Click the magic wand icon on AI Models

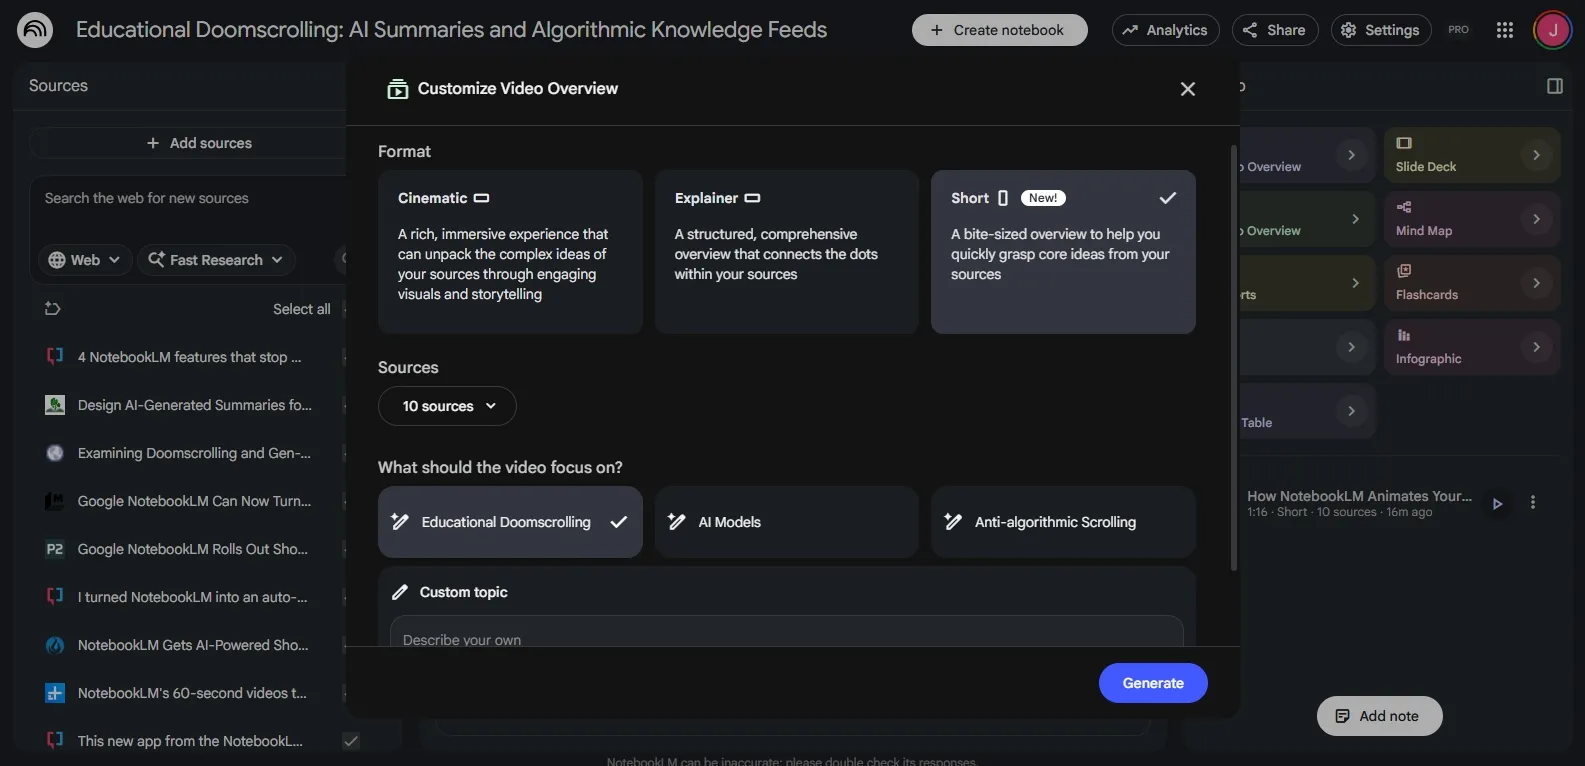tap(677, 522)
